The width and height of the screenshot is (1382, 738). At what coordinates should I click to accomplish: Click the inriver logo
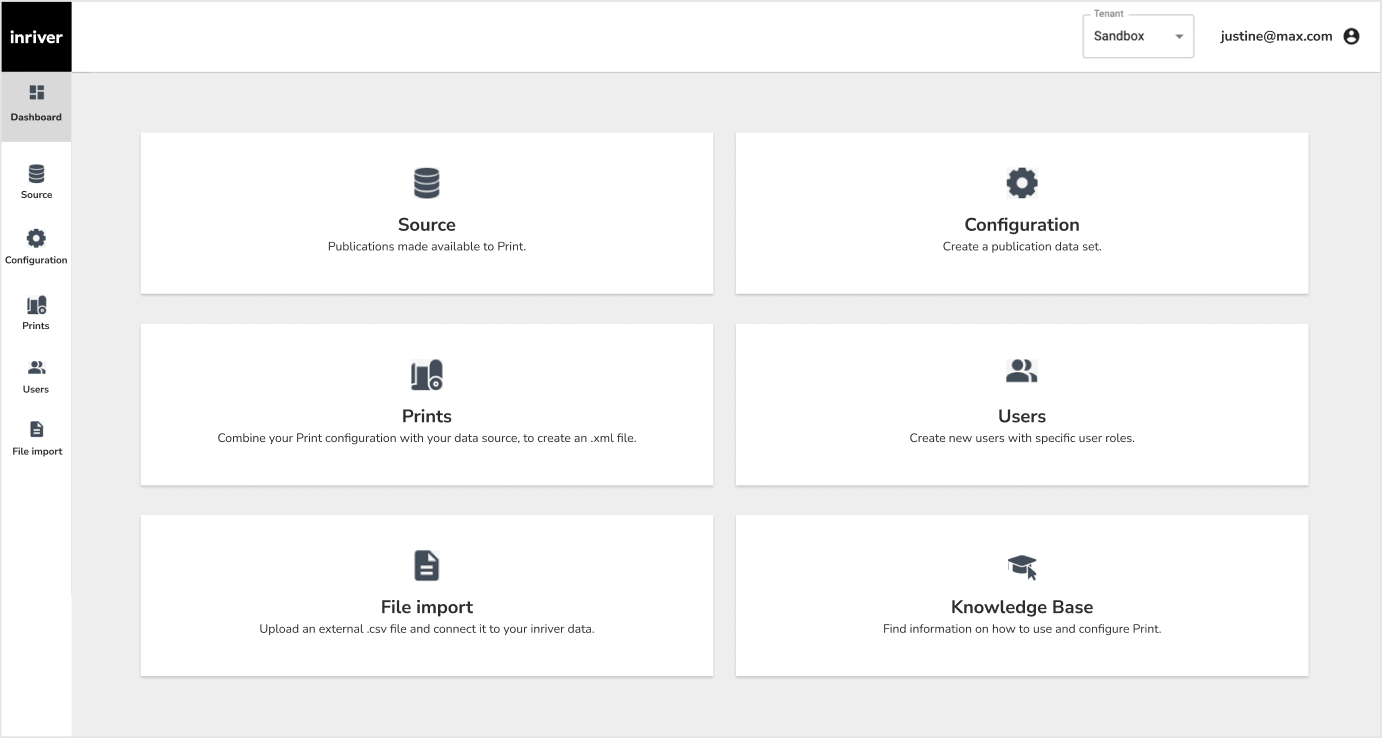[x=36, y=37]
